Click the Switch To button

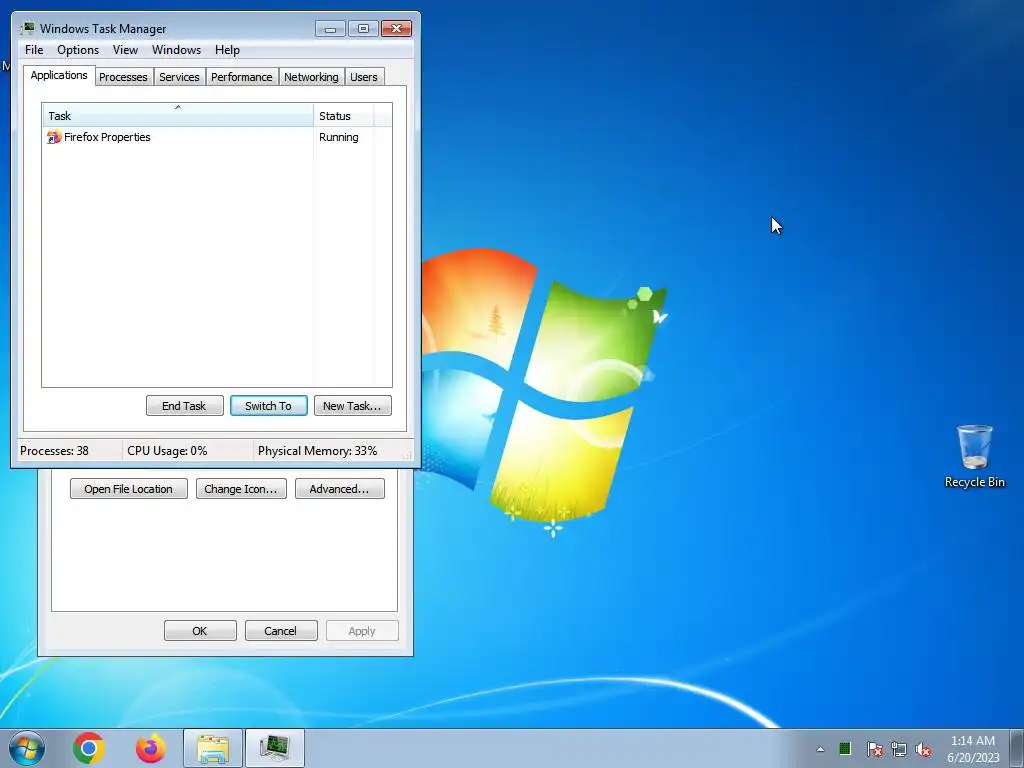pos(268,406)
